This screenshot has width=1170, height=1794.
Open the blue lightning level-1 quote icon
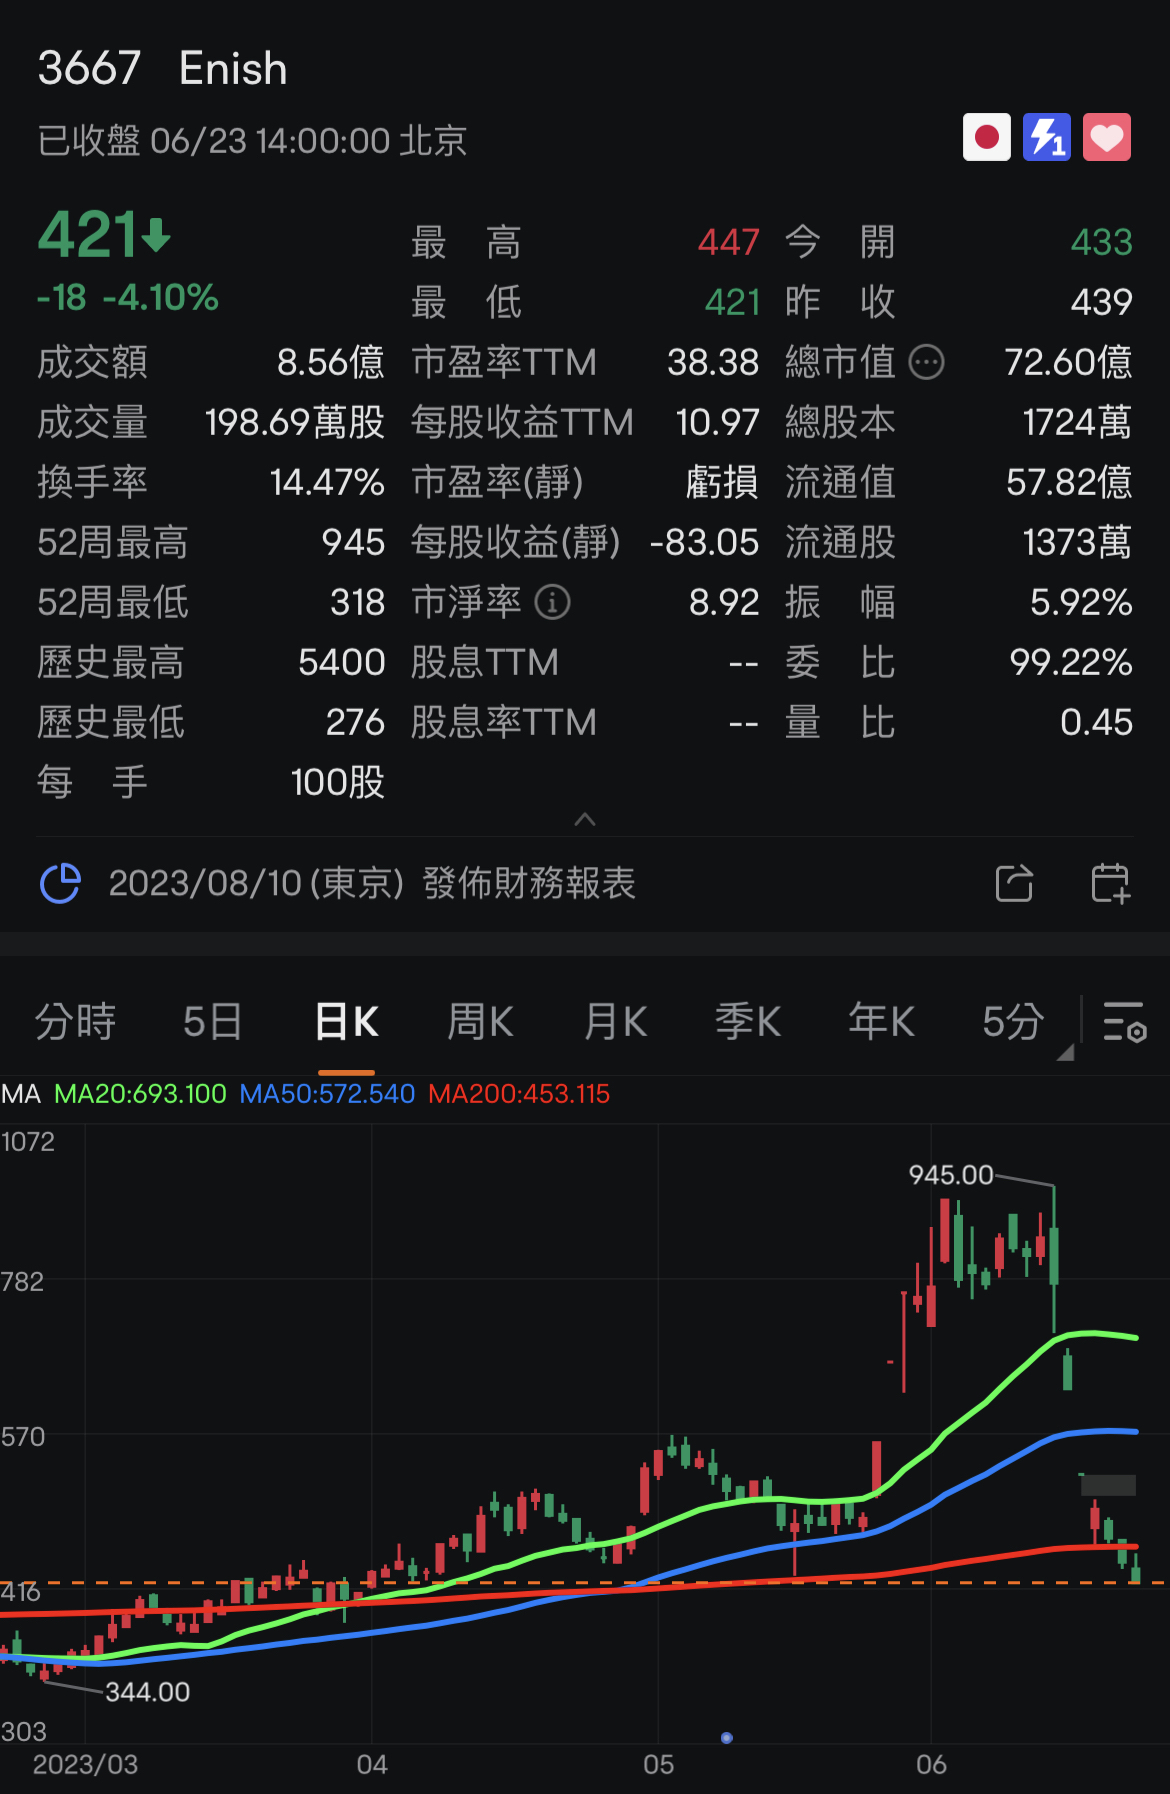click(1047, 137)
